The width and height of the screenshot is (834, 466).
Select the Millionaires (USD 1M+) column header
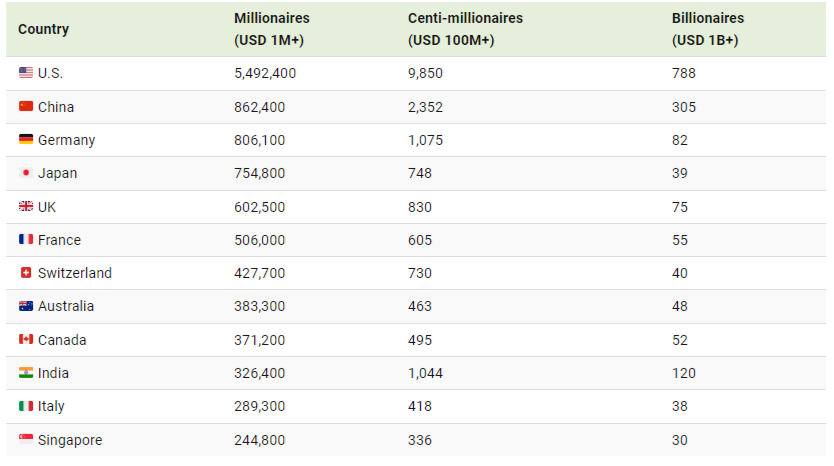(272, 29)
